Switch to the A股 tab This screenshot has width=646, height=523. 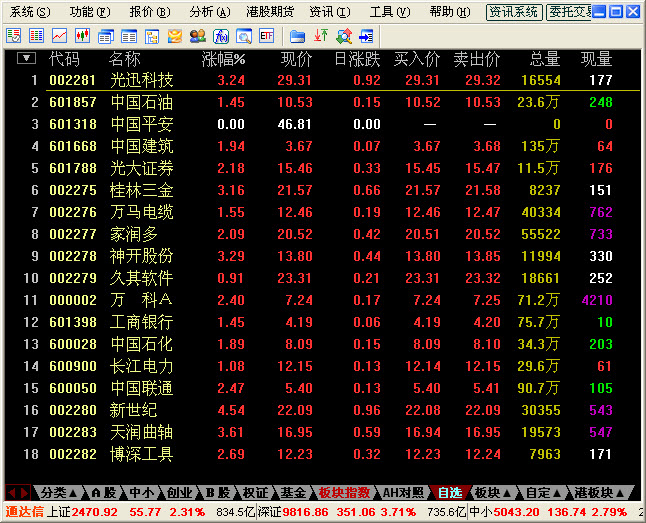tap(103, 493)
